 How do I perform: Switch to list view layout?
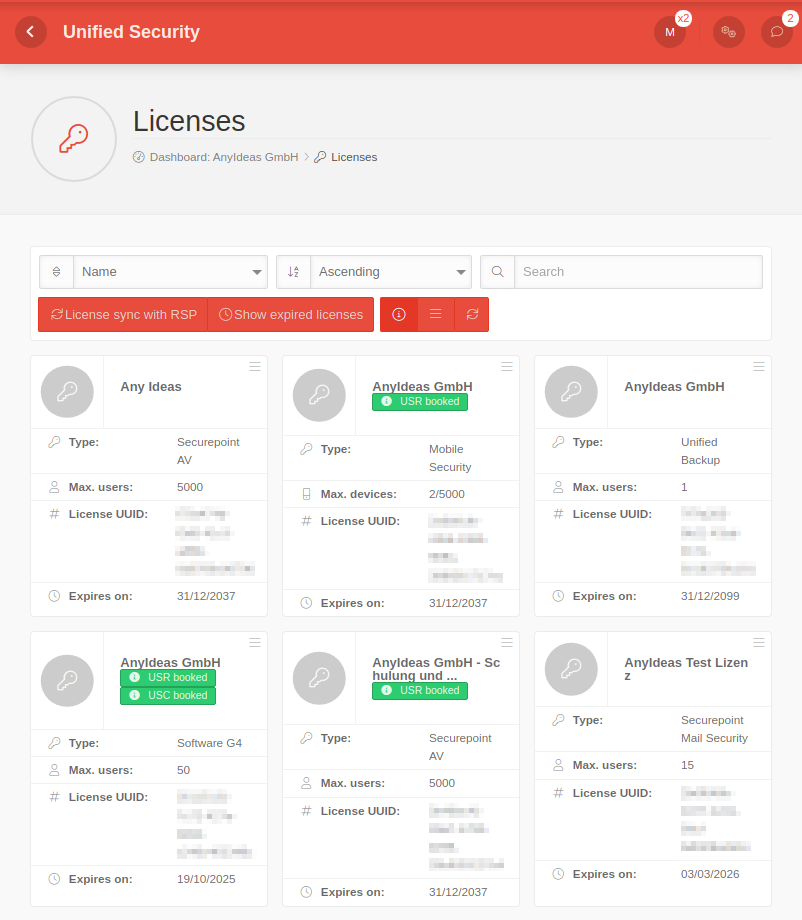[436, 314]
